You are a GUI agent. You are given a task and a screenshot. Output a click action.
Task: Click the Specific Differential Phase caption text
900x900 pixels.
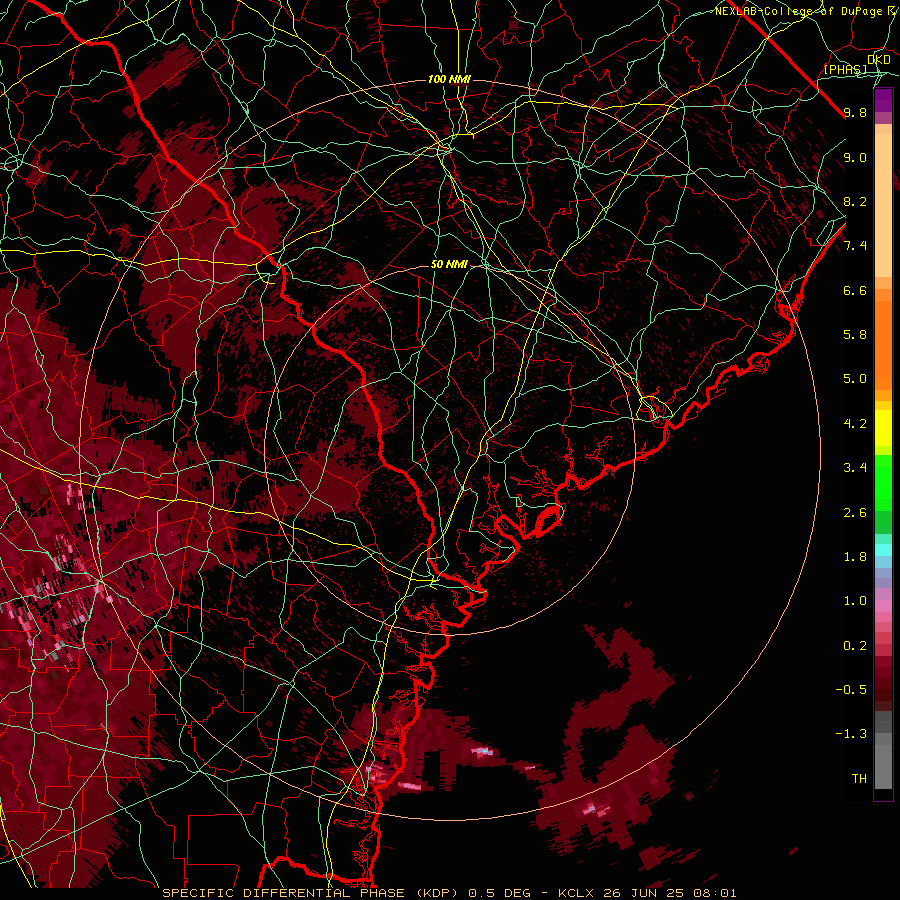tap(449, 893)
